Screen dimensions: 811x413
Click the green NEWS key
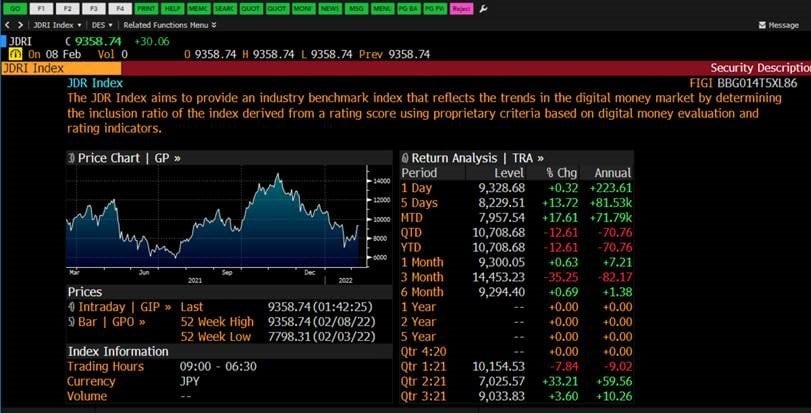tap(331, 9)
